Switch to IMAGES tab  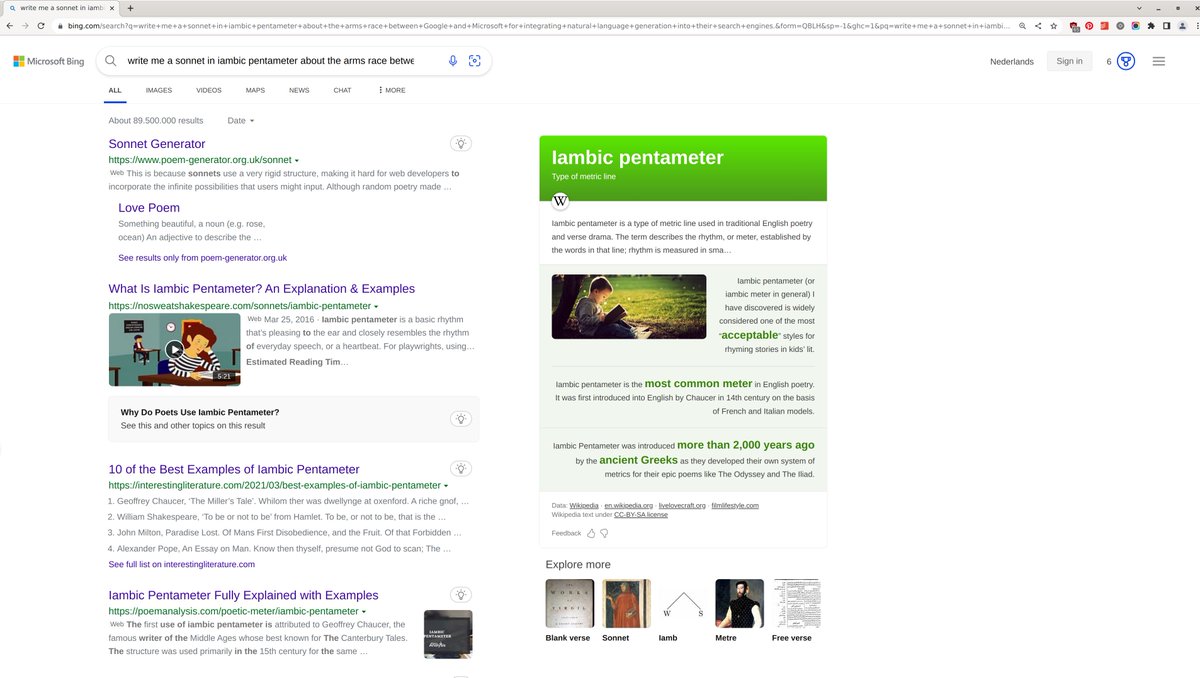[159, 90]
